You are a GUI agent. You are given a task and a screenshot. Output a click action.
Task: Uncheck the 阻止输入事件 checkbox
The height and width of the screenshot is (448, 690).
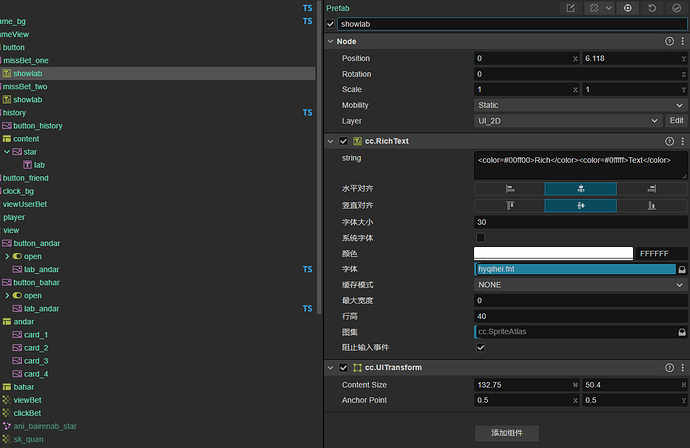coord(481,348)
